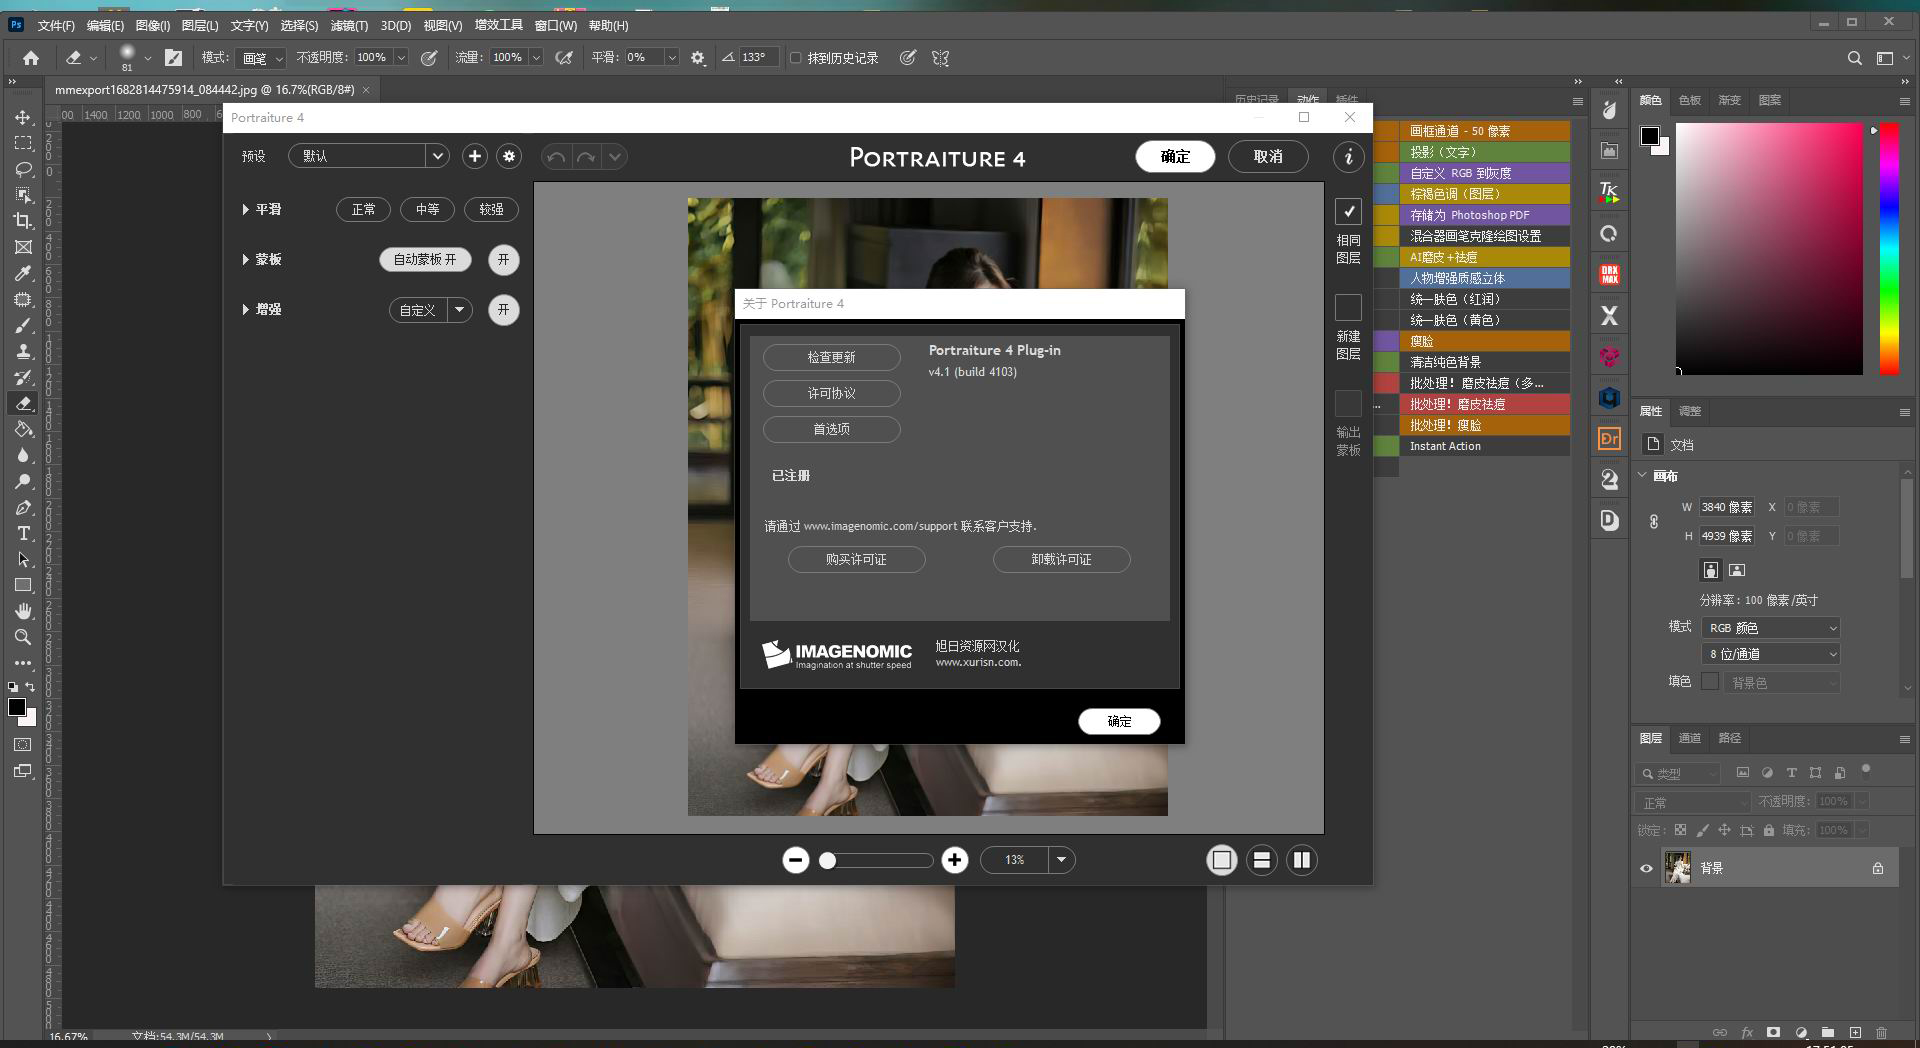The width and height of the screenshot is (1920, 1048).
Task: Open the Photoshop search icon
Action: coord(1854,58)
